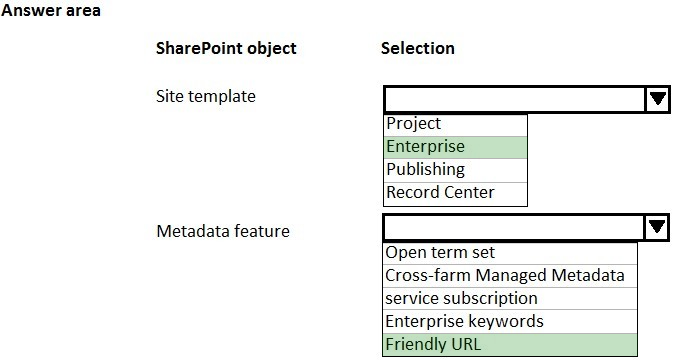Viewport: 680px width, 364px height.
Task: Click the green-highlighted row in template list
Action: tap(455, 147)
